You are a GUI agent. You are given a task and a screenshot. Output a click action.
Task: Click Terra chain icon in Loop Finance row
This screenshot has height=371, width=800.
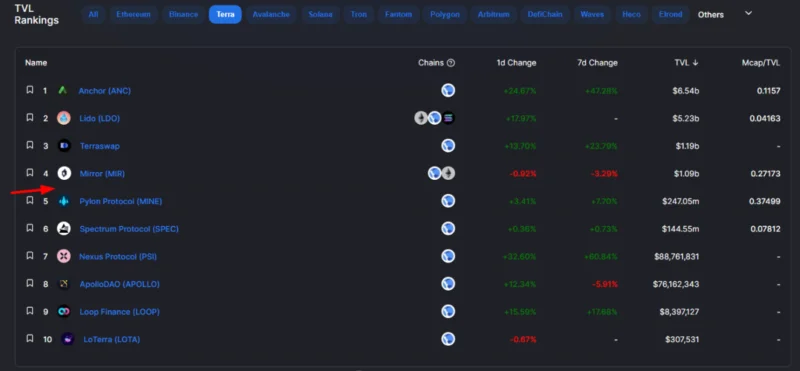(448, 311)
